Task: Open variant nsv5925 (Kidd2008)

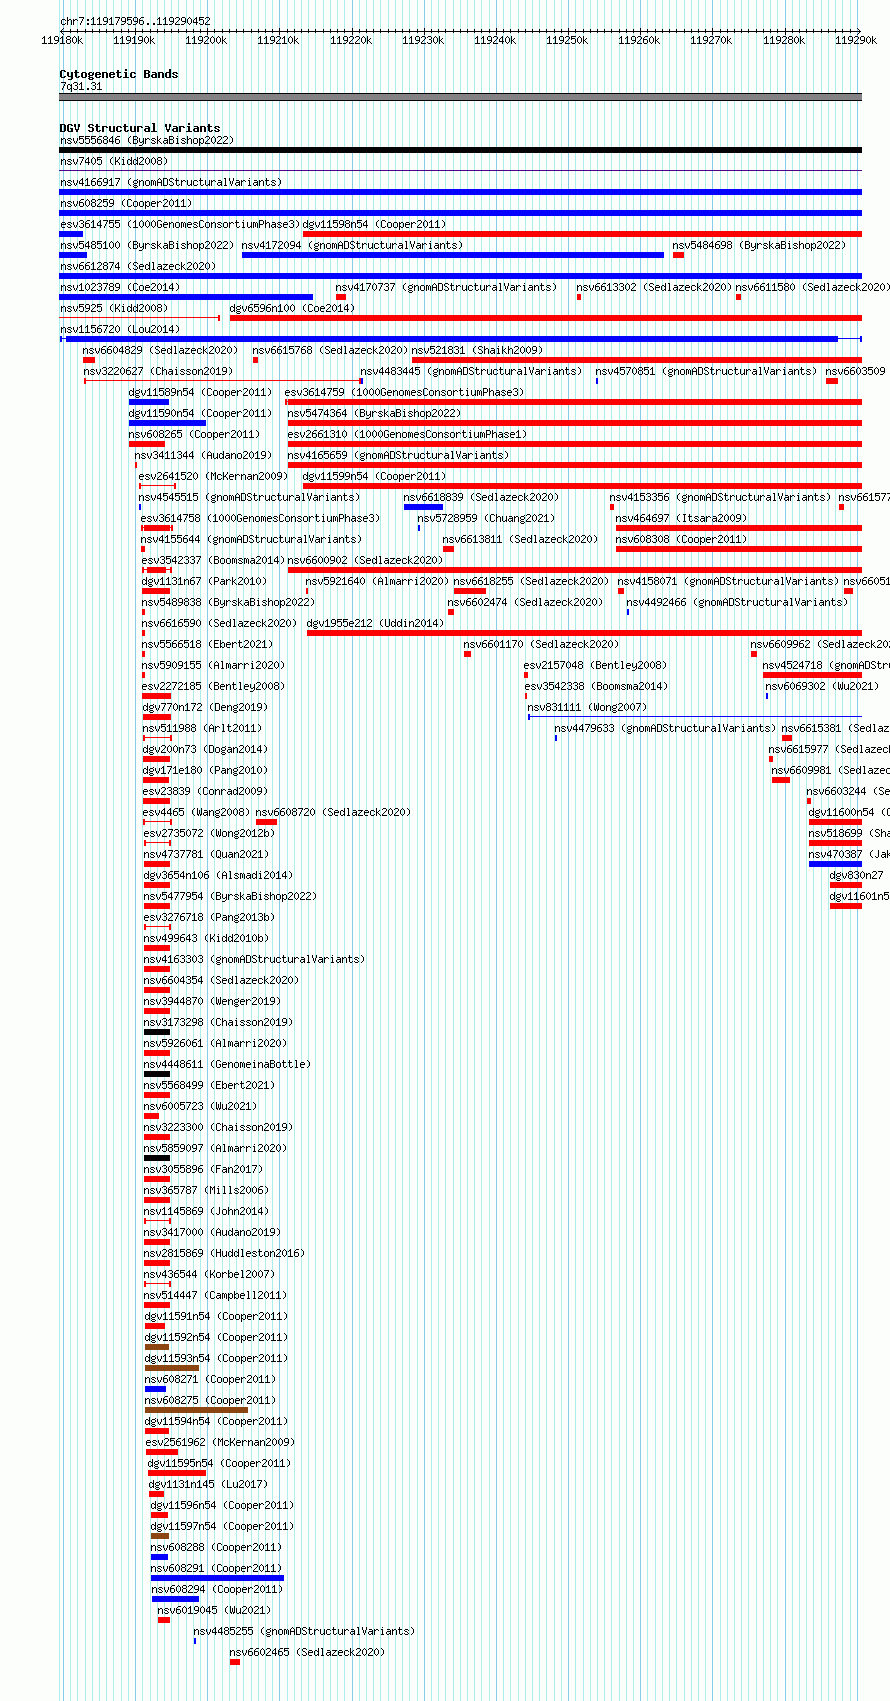Action: (x=114, y=308)
